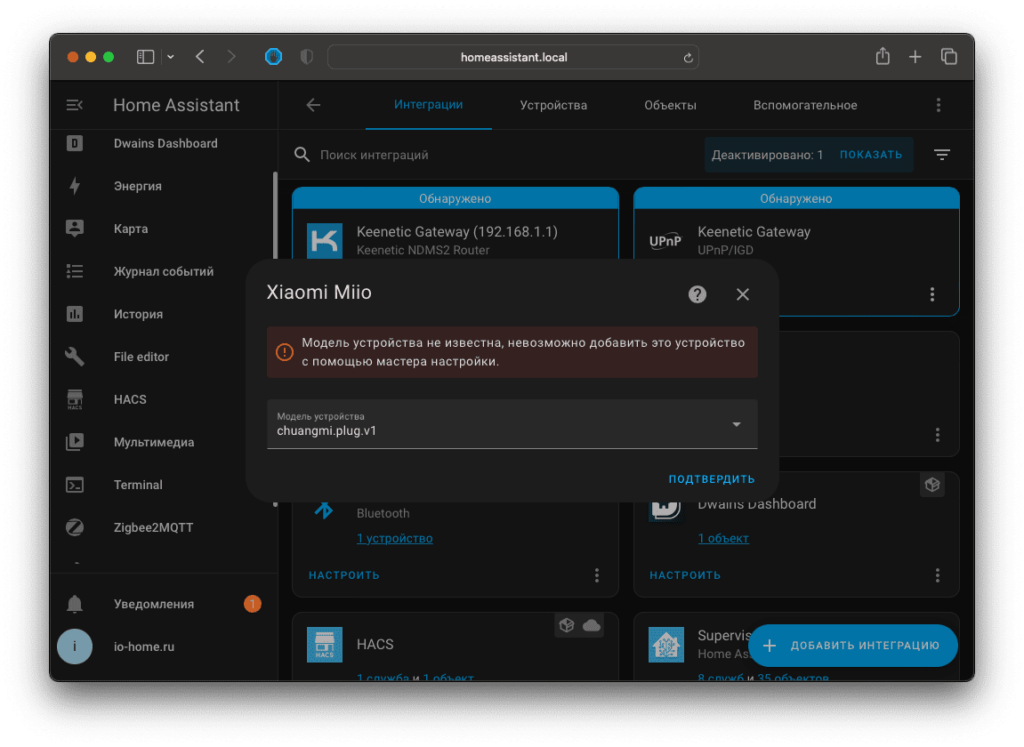Open Dwains Dashboard 1 объект link
The image size is (1024, 747).
click(x=723, y=539)
